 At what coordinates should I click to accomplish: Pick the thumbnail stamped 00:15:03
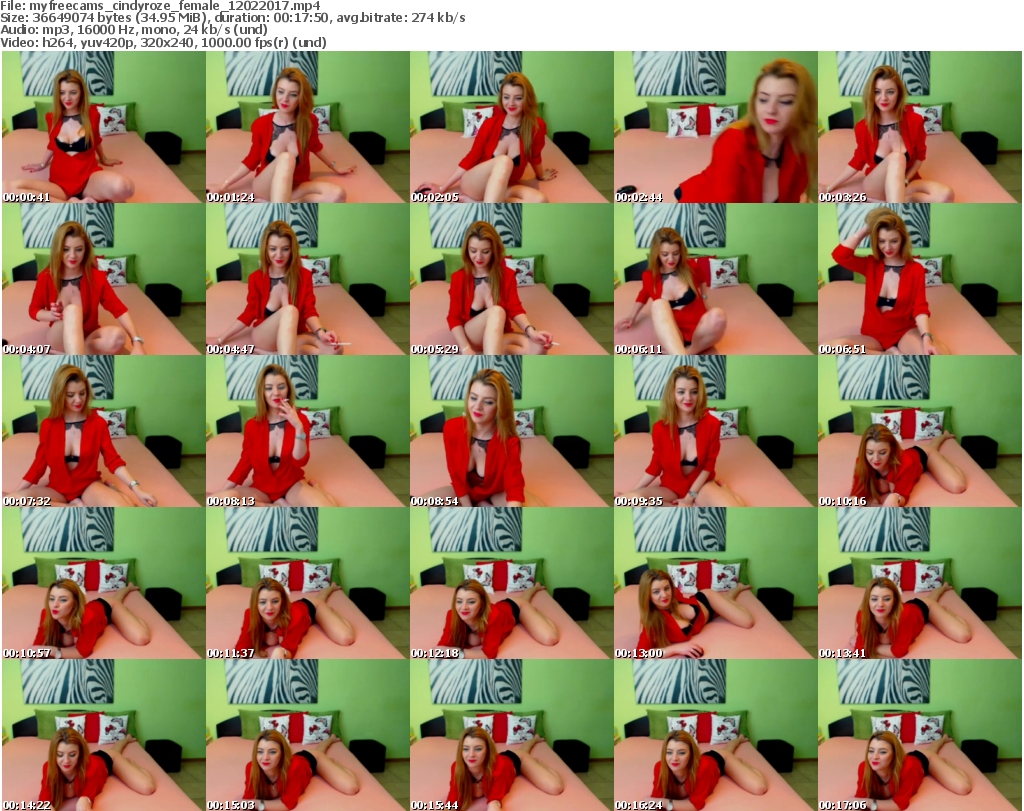pos(308,735)
